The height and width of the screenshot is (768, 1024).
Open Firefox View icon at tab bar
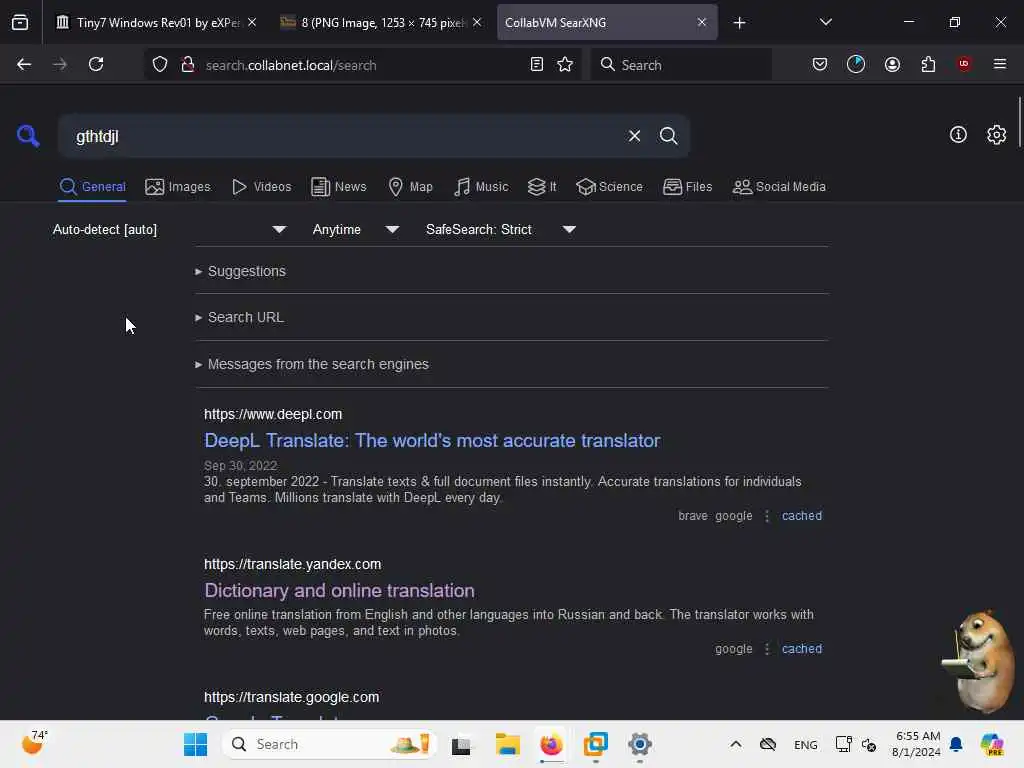pos(20,23)
